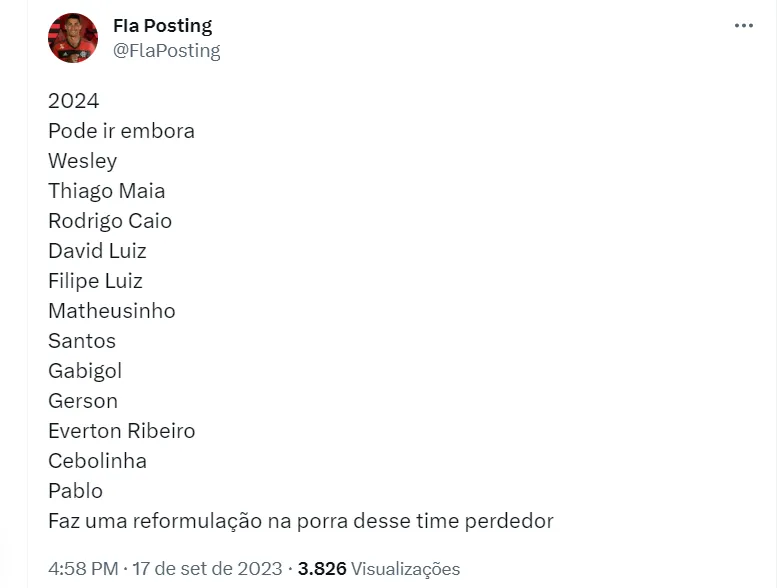Click "David Luiz" in the list
Viewport: 777px width, 588px height.
[x=97, y=251]
